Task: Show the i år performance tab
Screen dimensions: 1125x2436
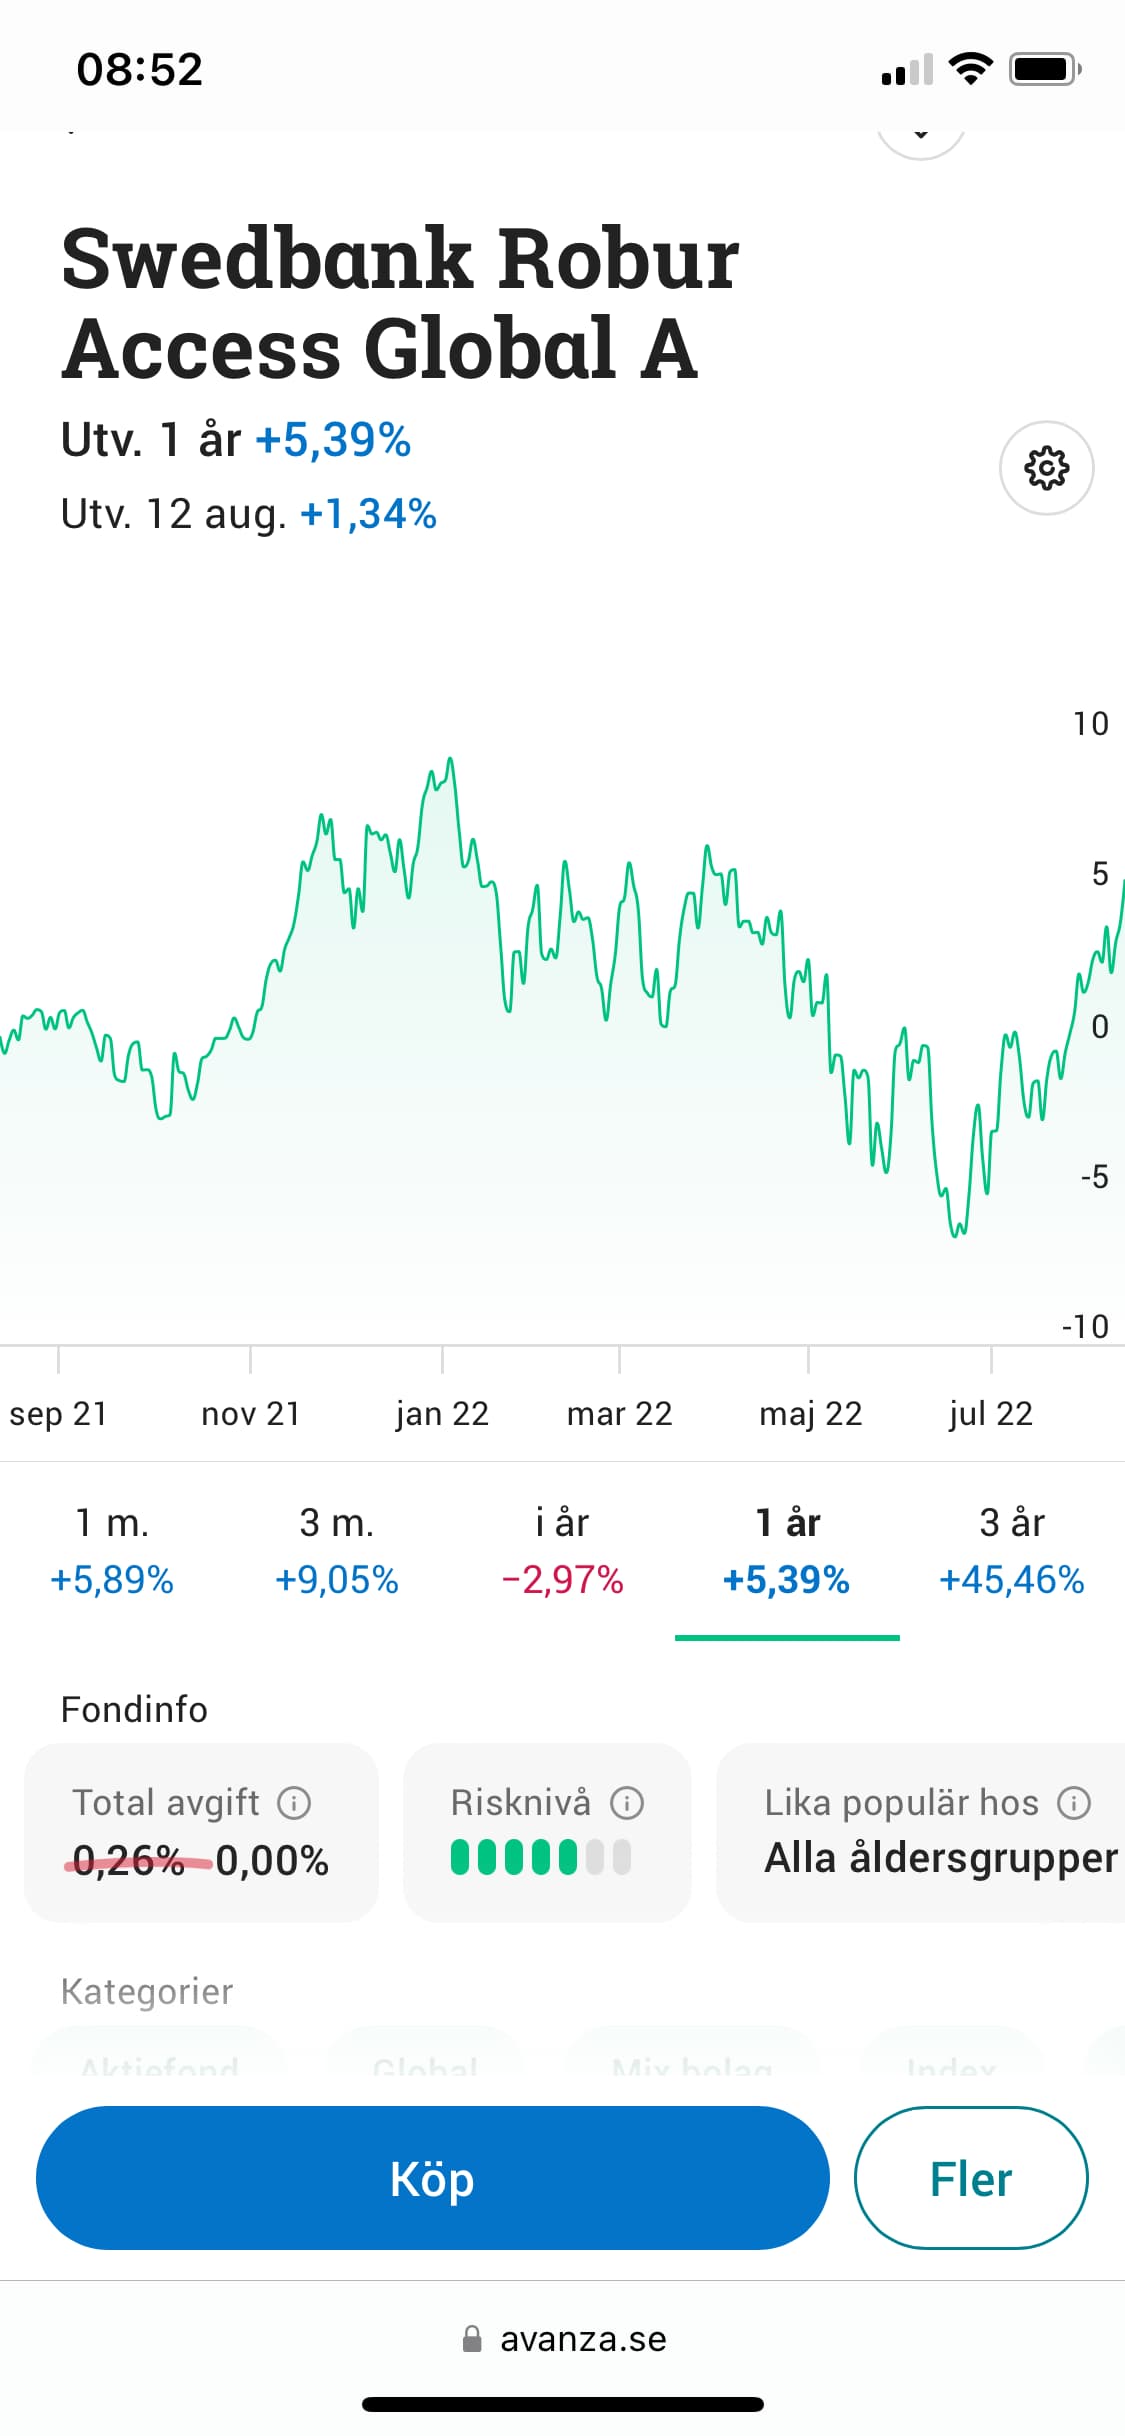Action: pos(562,1550)
